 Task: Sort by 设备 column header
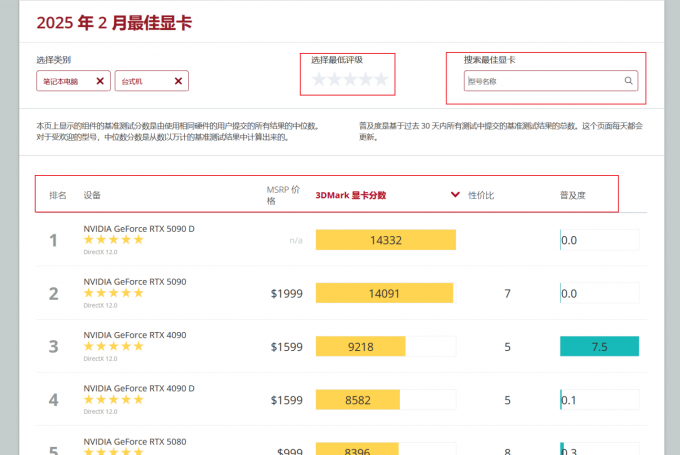92,195
